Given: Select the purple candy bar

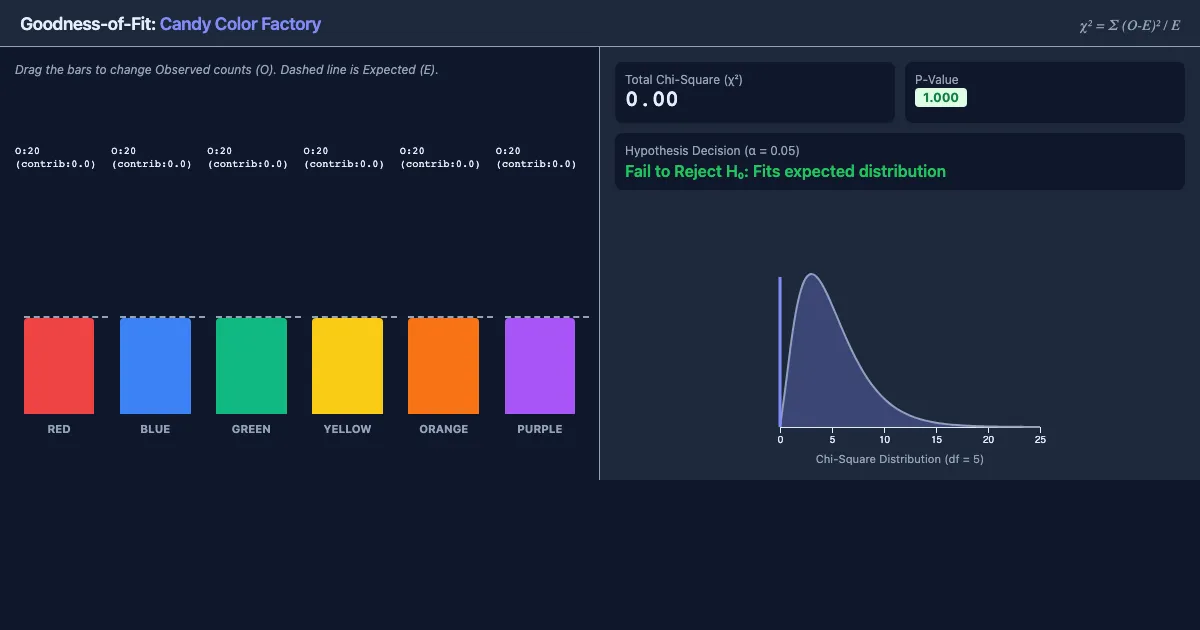Looking at the screenshot, I should coord(540,366).
